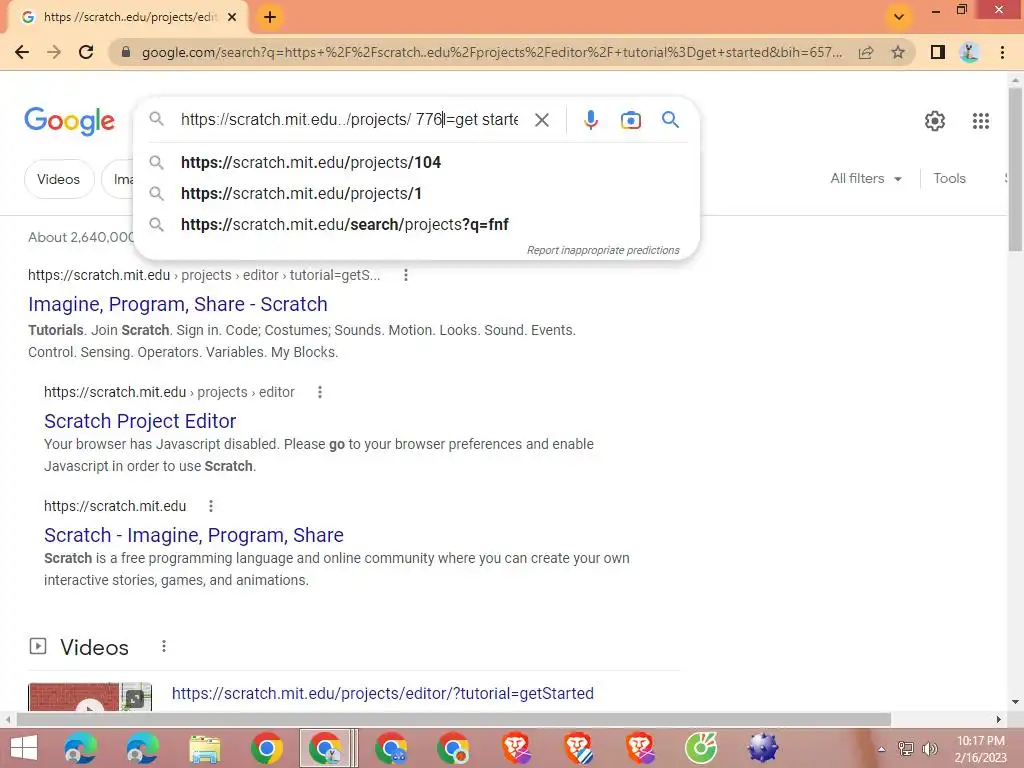Open the browser side panel
This screenshot has height=768, width=1024.
(938, 52)
